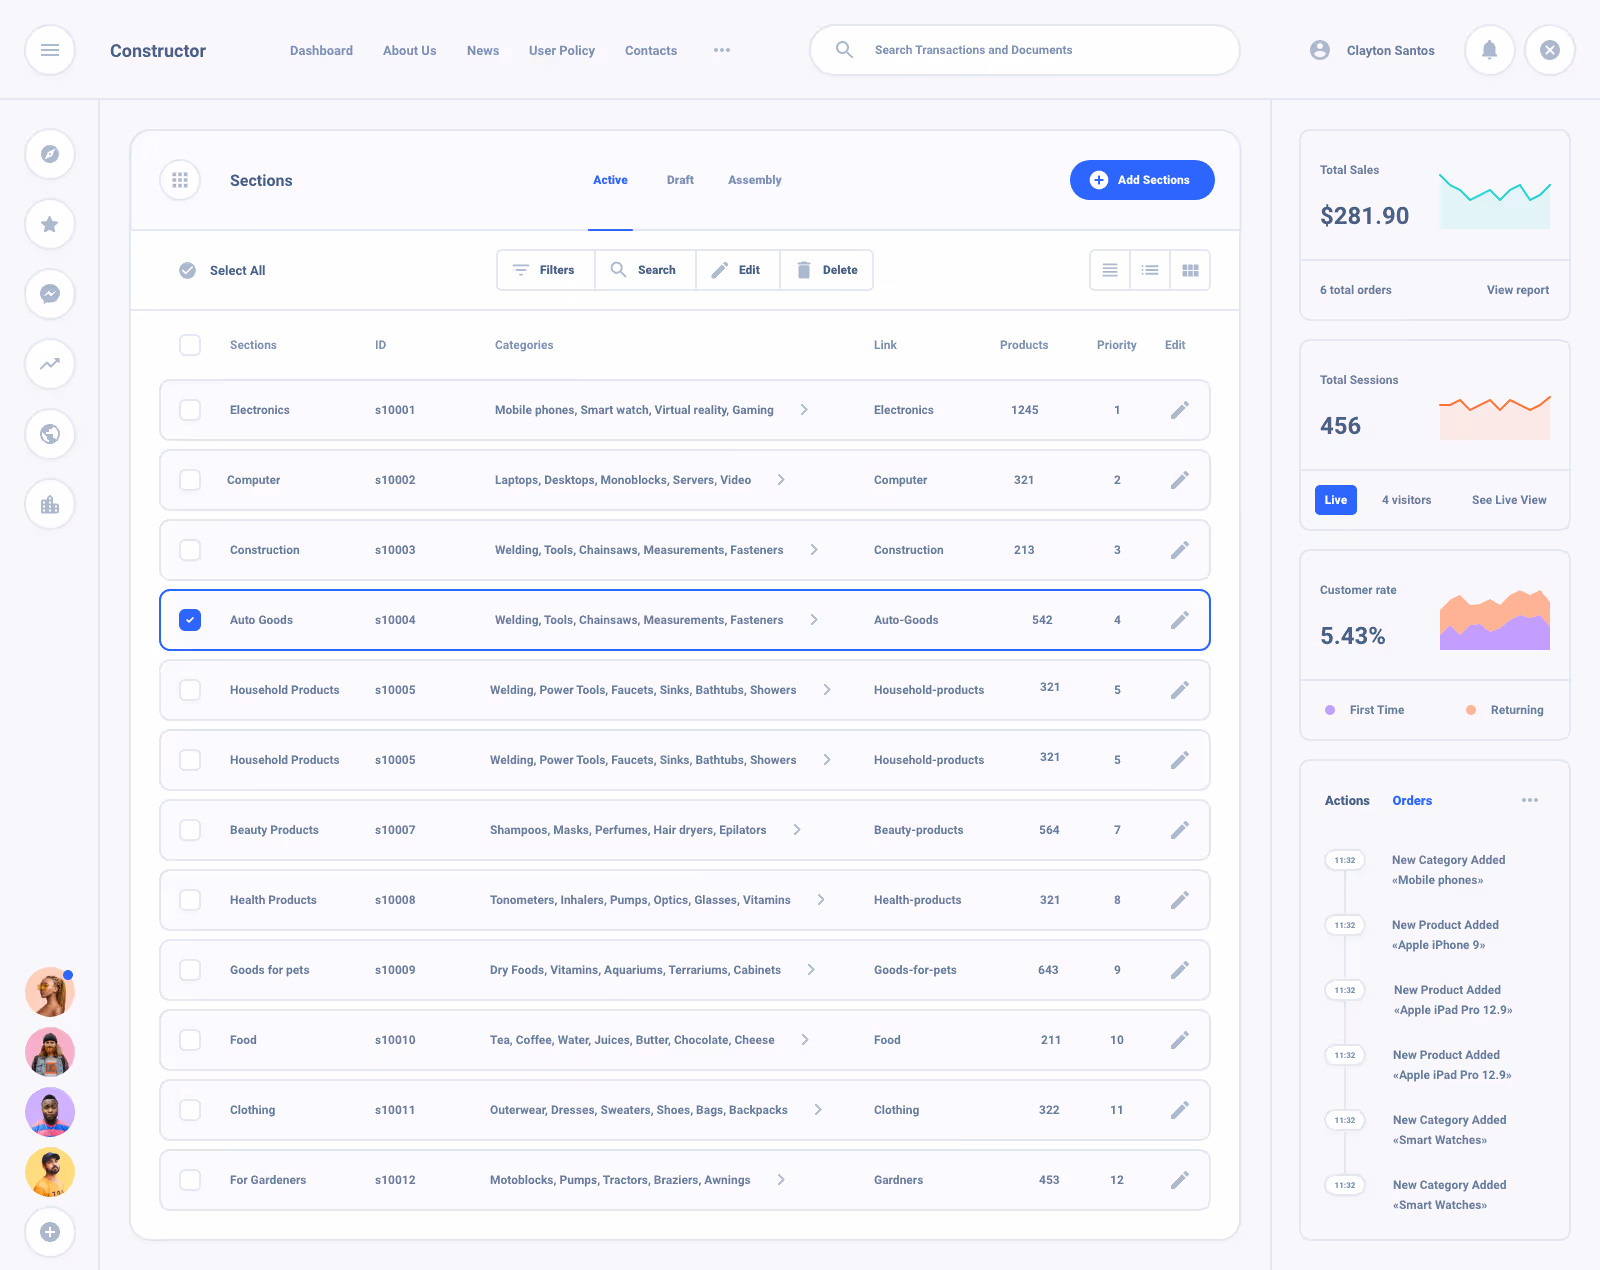Open the globe icon in left sidebar

point(50,434)
